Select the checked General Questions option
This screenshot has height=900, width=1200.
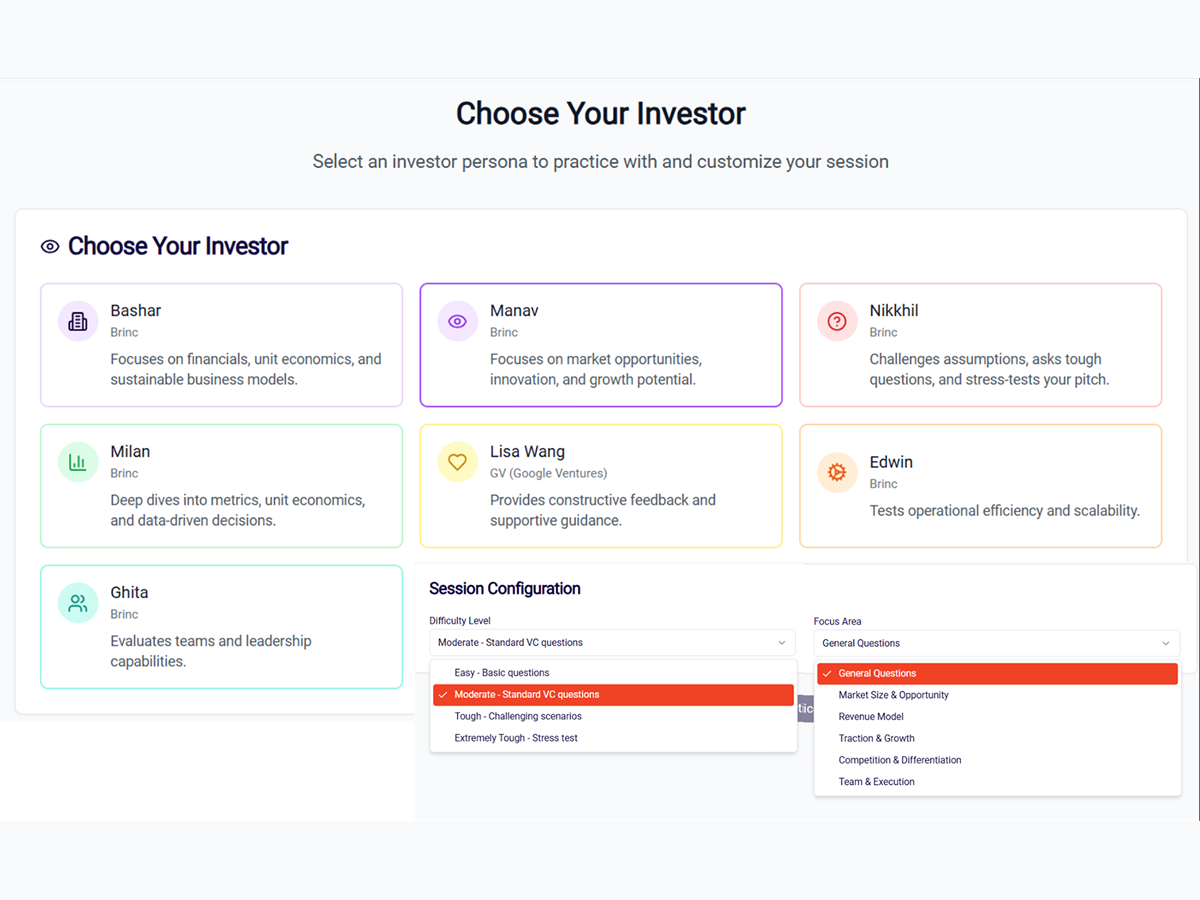(997, 674)
